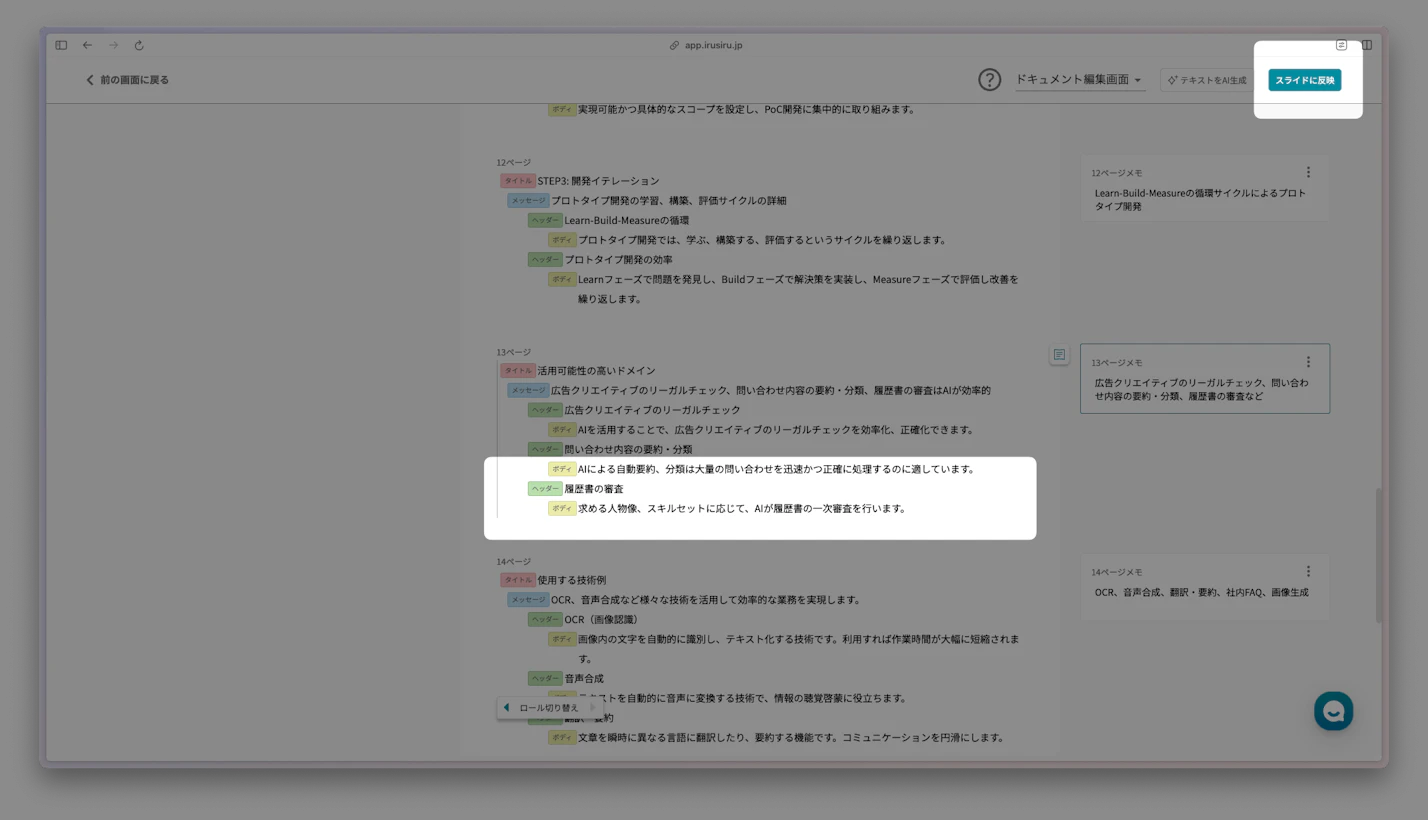Screen dimensions: 1428x820
Task: Click the note icon beside 13ページメモ
Action: point(1059,355)
